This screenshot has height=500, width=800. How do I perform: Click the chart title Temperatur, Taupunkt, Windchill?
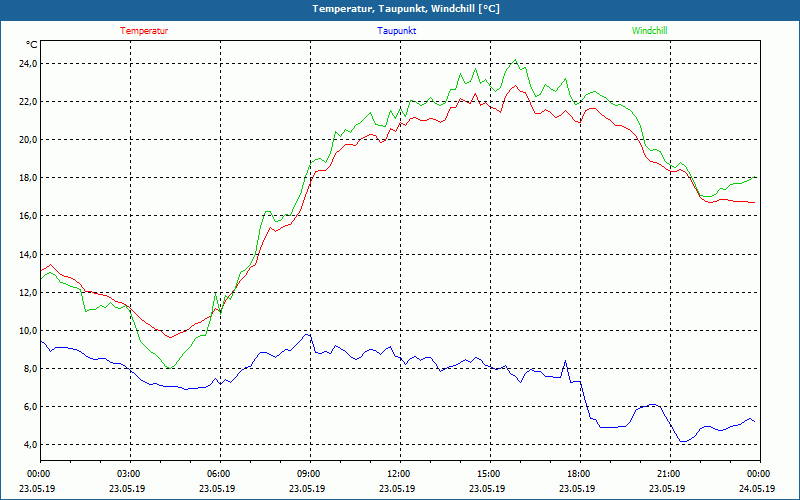406,9
